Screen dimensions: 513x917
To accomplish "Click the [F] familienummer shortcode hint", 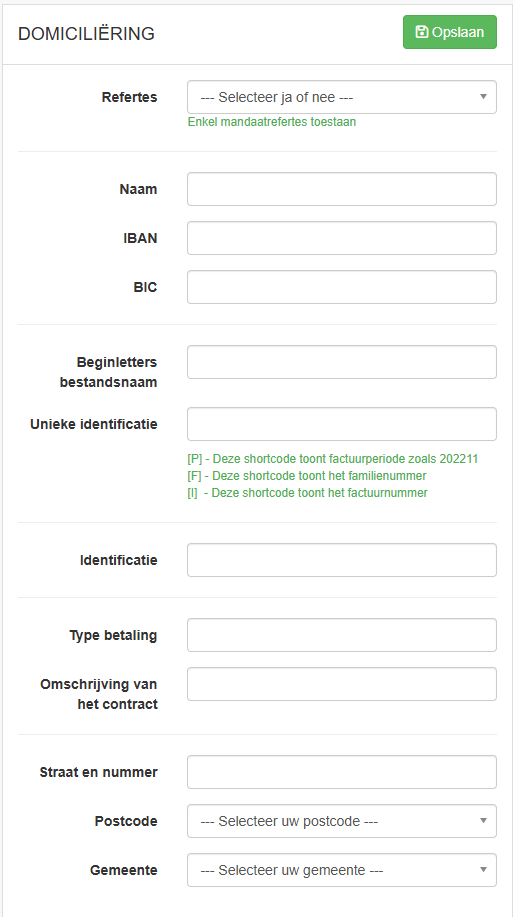I will pyautogui.click(x=307, y=476).
